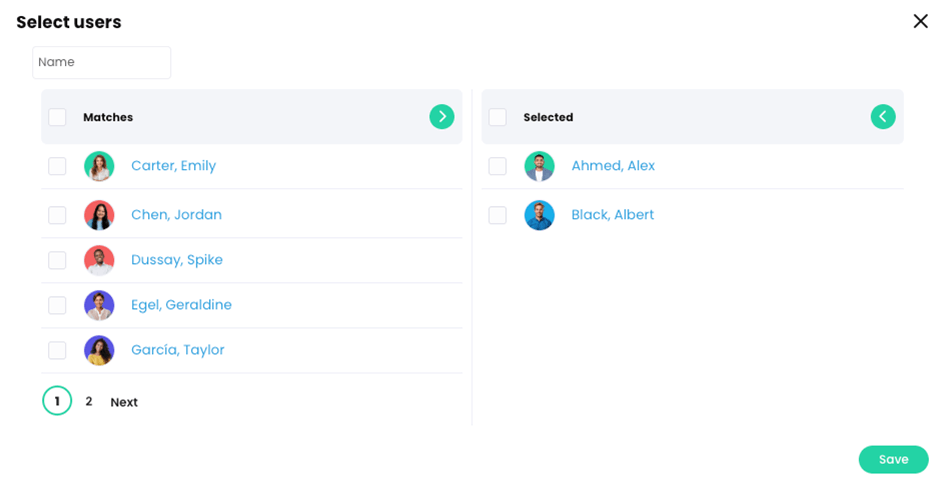Click the green move-right arrow in Matches header
Screen dimensions: 945x488
(441, 117)
